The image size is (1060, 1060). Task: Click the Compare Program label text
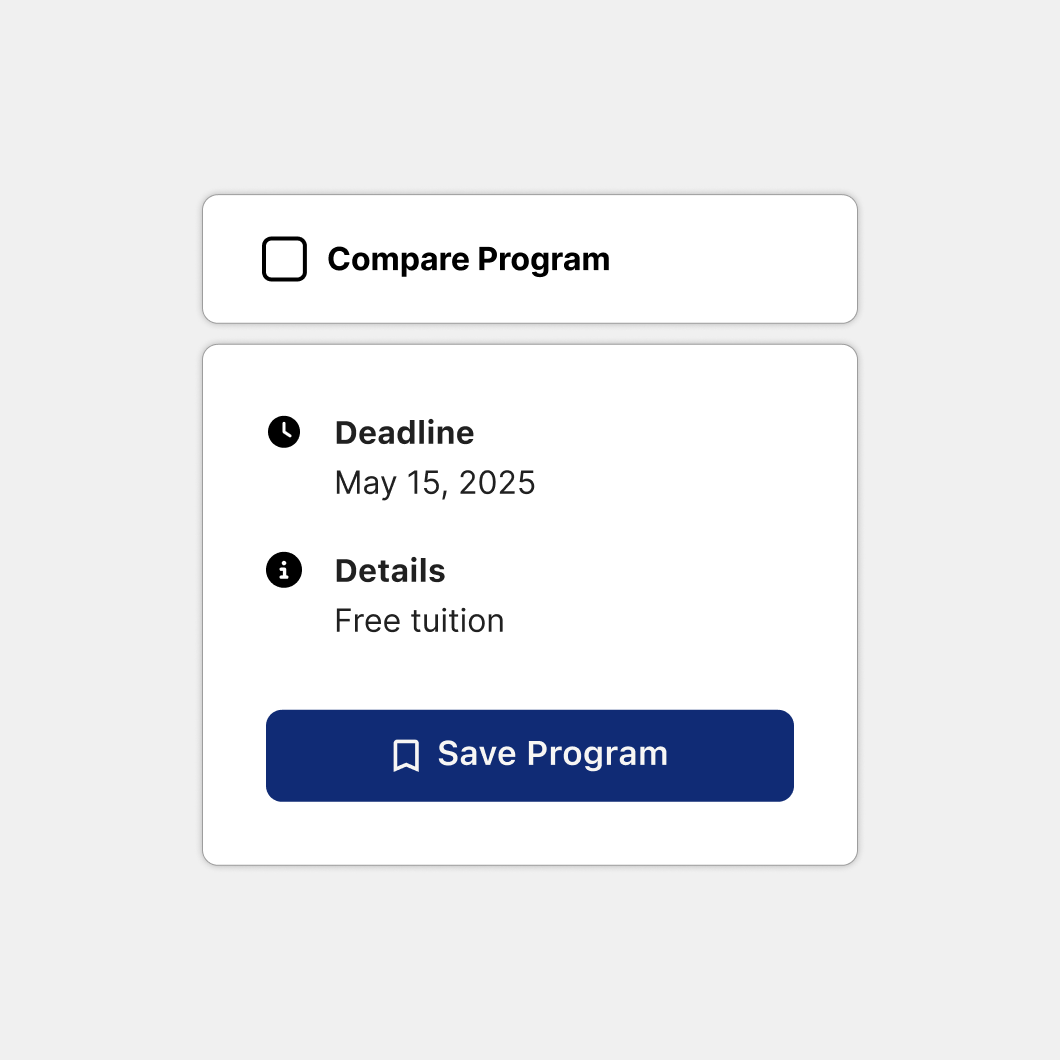[x=468, y=259]
